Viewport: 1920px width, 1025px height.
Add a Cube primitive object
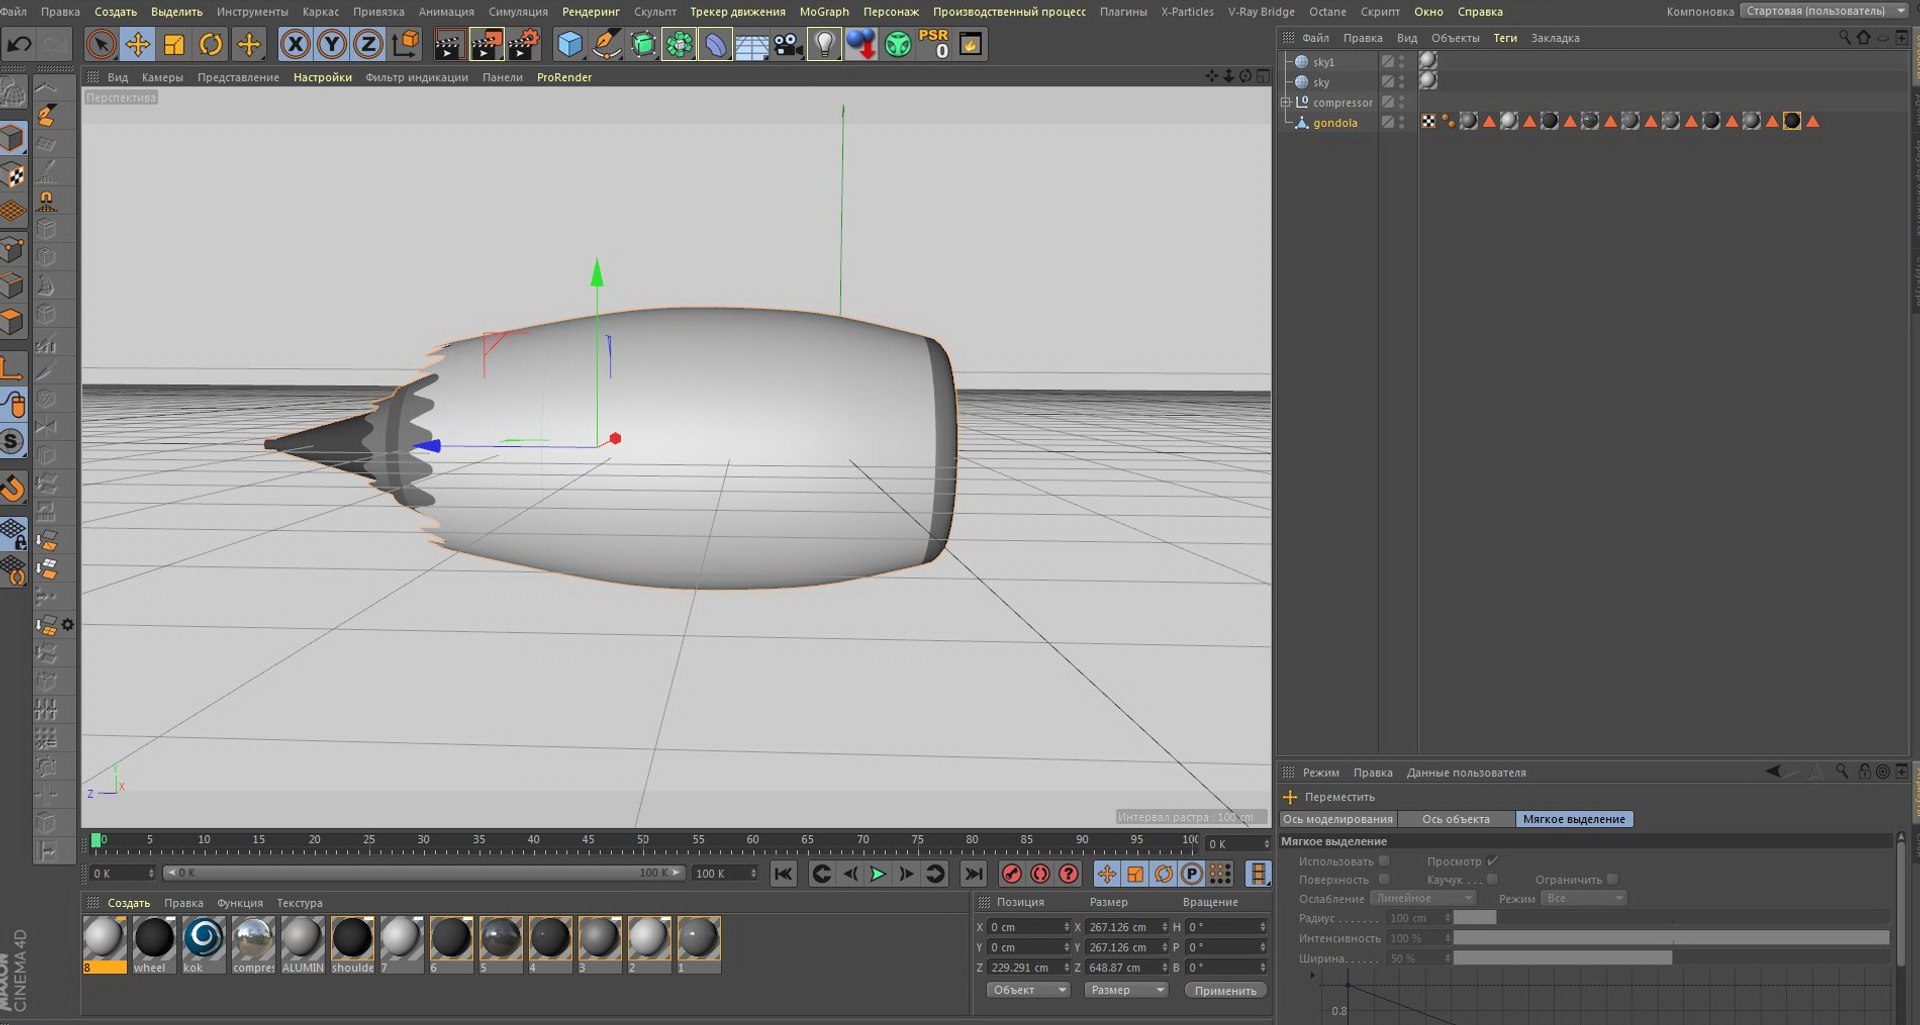pyautogui.click(x=569, y=44)
